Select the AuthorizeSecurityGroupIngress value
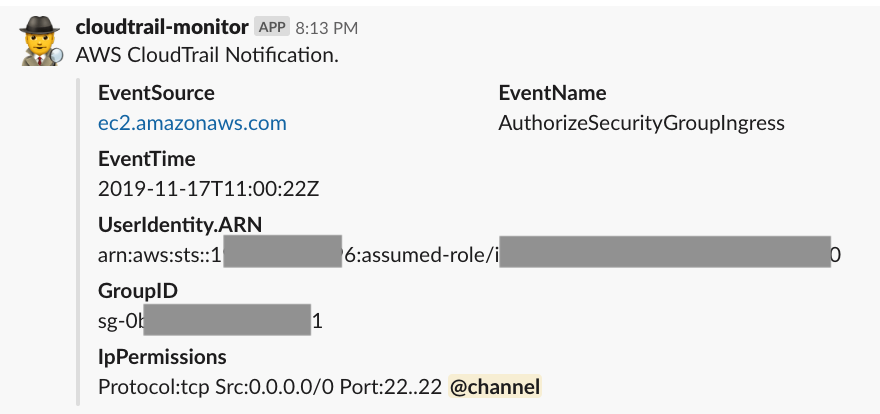This screenshot has width=880, height=414. click(x=641, y=123)
